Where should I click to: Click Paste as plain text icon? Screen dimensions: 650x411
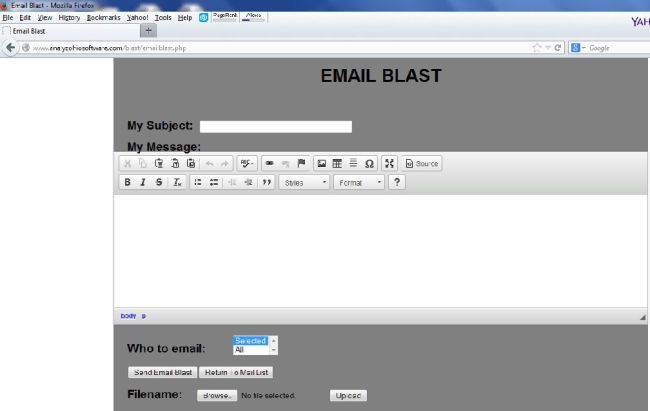click(x=175, y=164)
